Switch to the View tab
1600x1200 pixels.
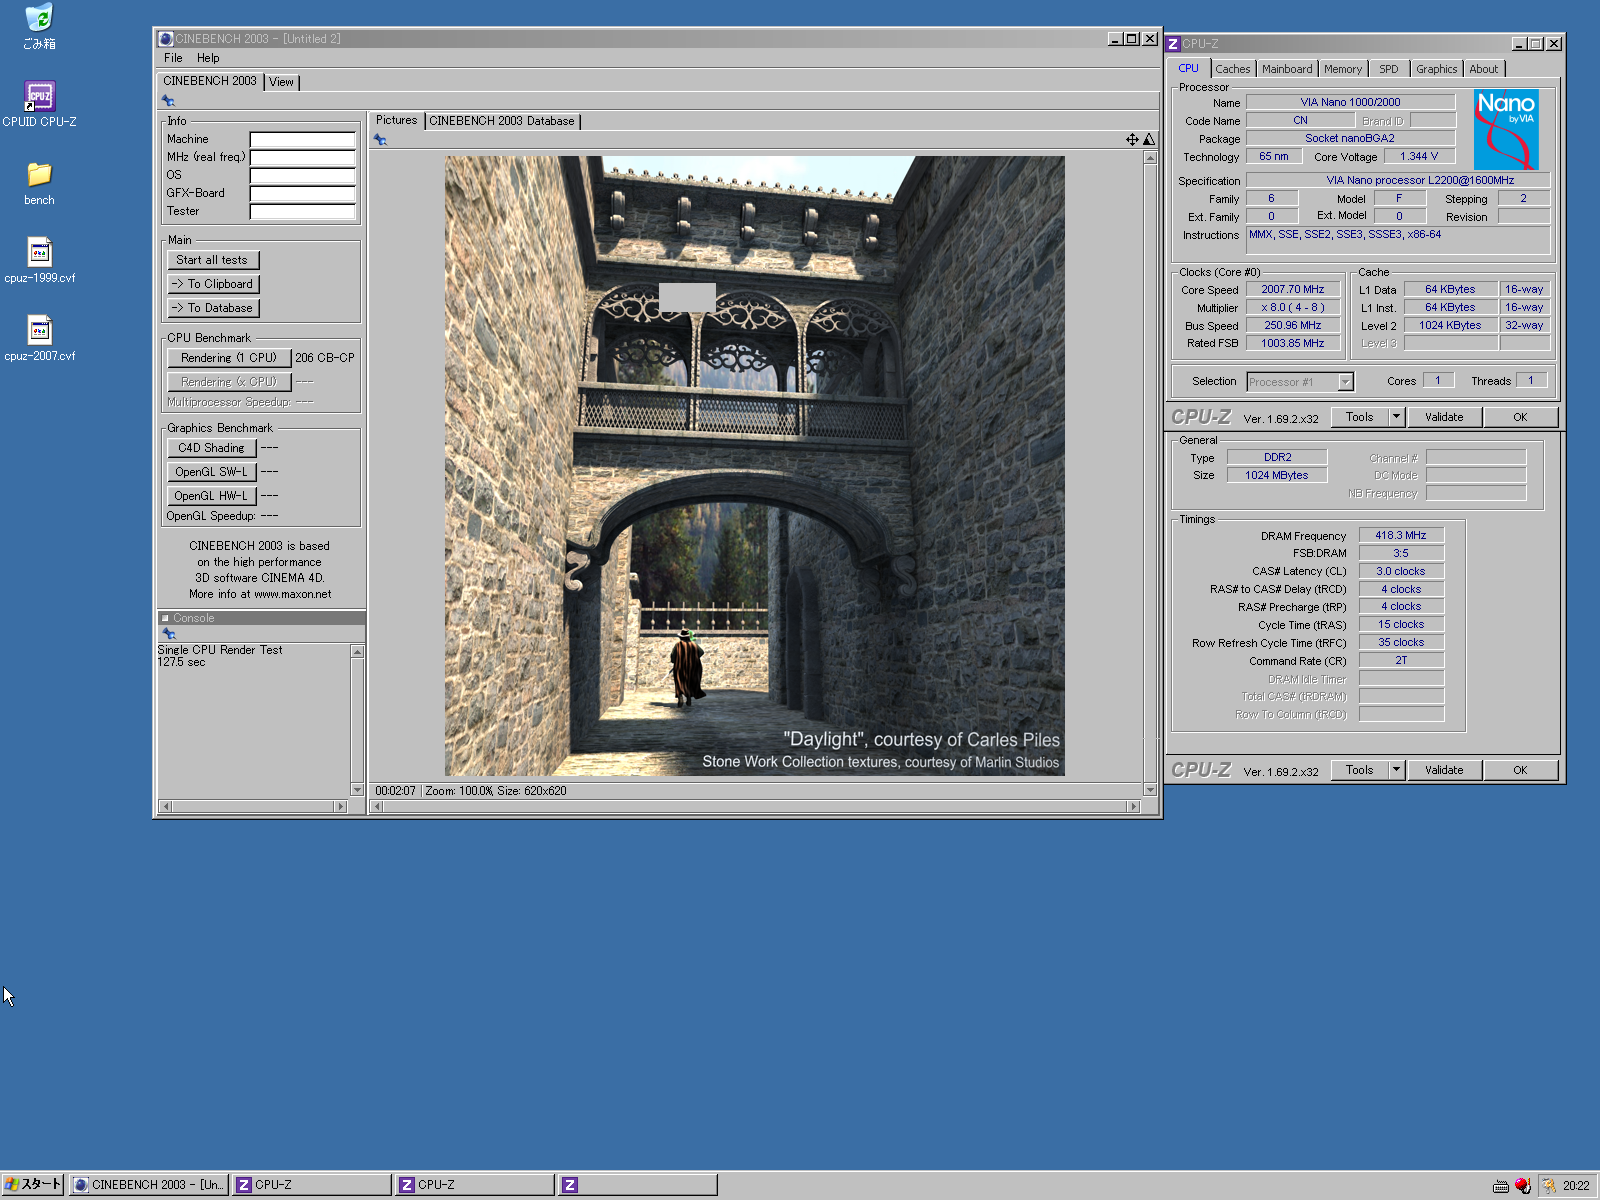coord(282,82)
